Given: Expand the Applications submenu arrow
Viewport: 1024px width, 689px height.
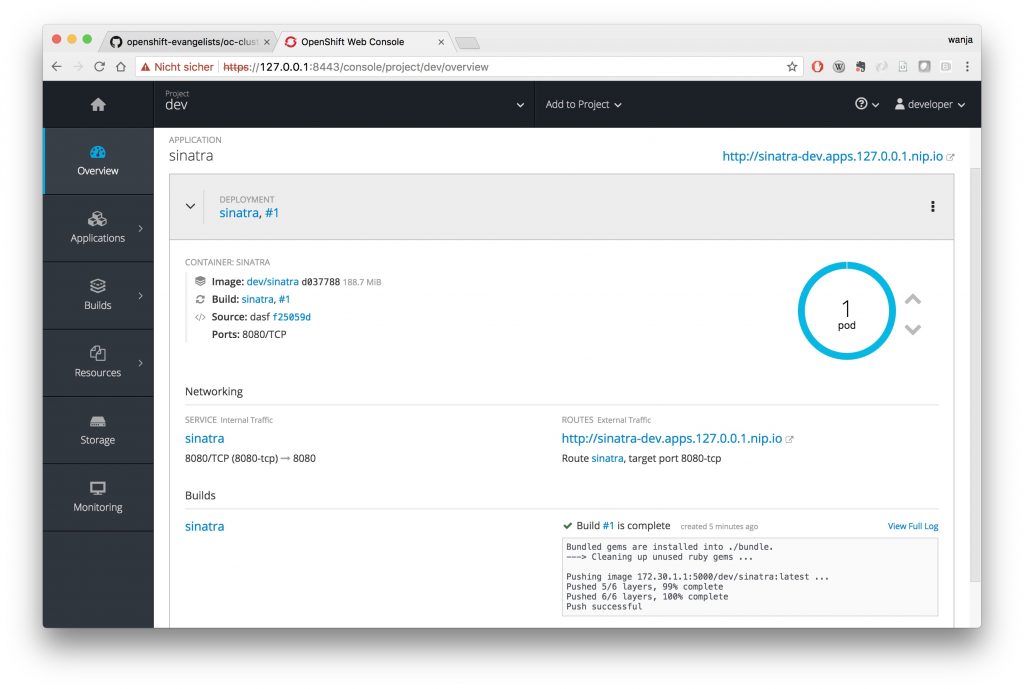Looking at the screenshot, I should click(x=140, y=228).
